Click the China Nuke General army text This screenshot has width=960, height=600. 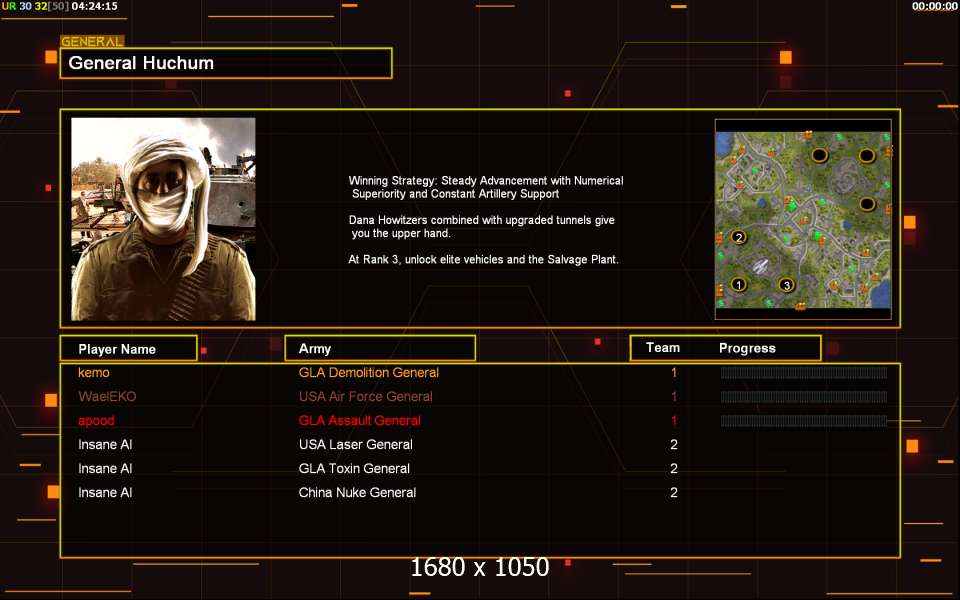pos(357,492)
